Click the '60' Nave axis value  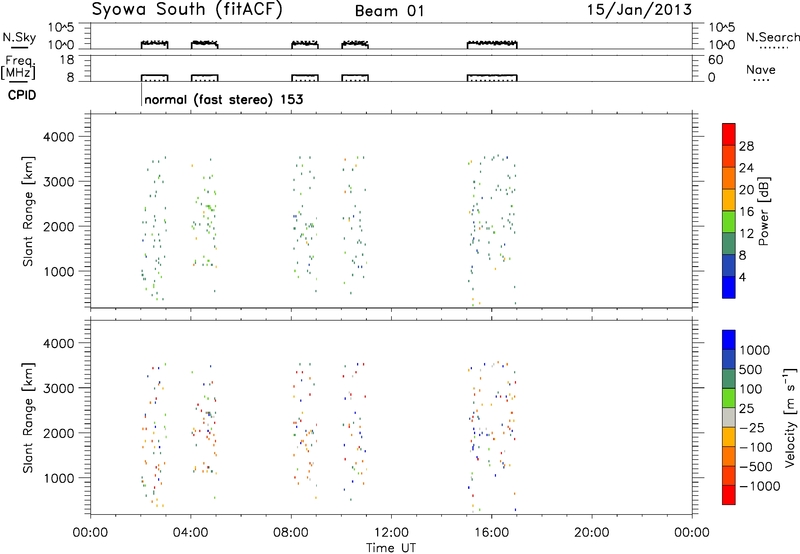coord(716,60)
